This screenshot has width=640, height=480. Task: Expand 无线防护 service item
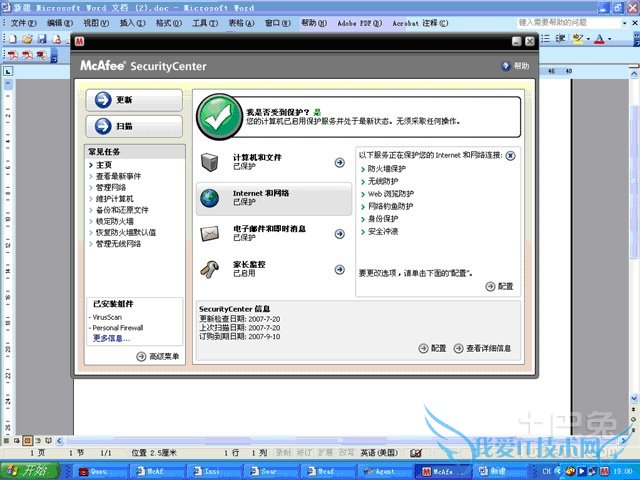click(x=380, y=181)
